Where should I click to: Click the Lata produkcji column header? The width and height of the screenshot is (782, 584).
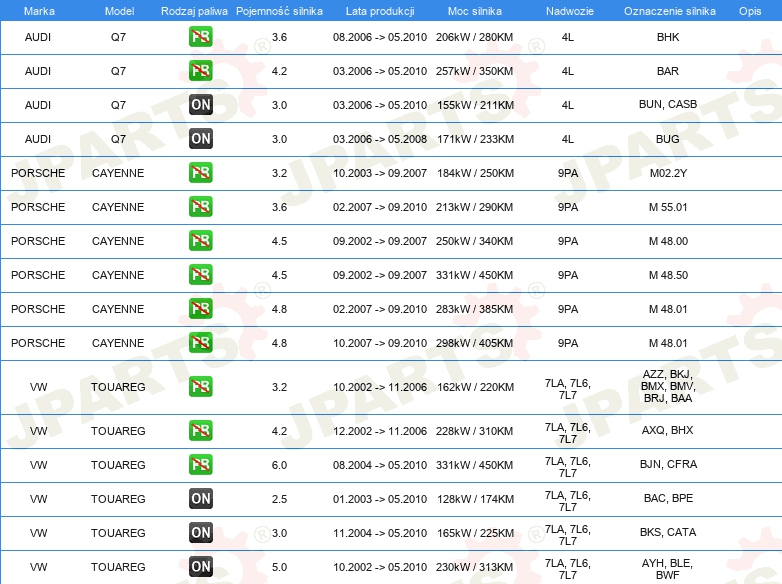(380, 10)
